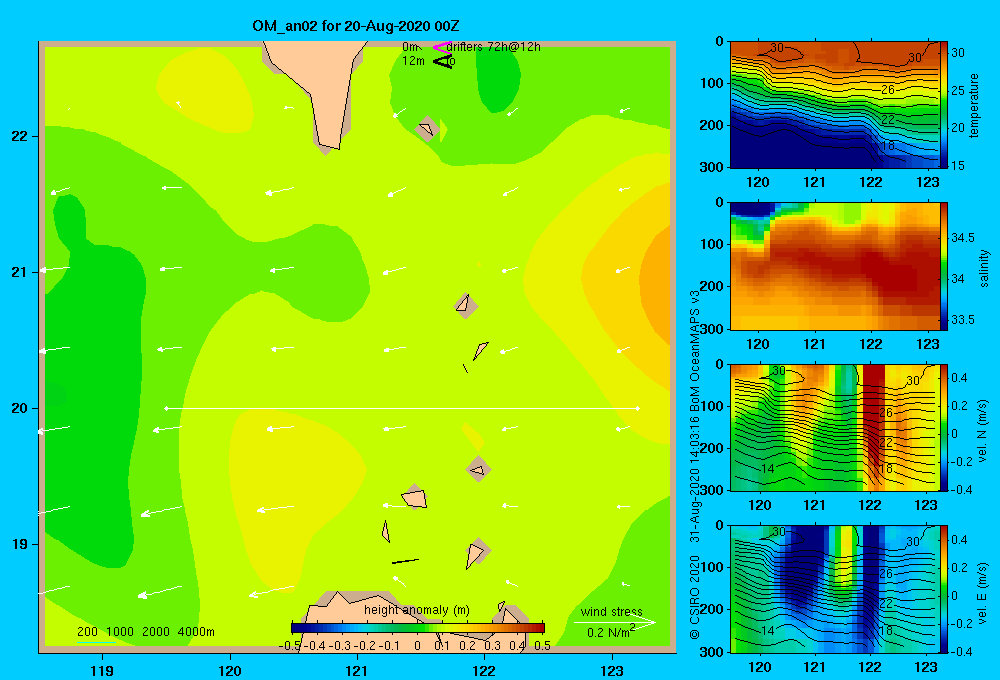Click the 'temperature' axis label

(x=974, y=106)
